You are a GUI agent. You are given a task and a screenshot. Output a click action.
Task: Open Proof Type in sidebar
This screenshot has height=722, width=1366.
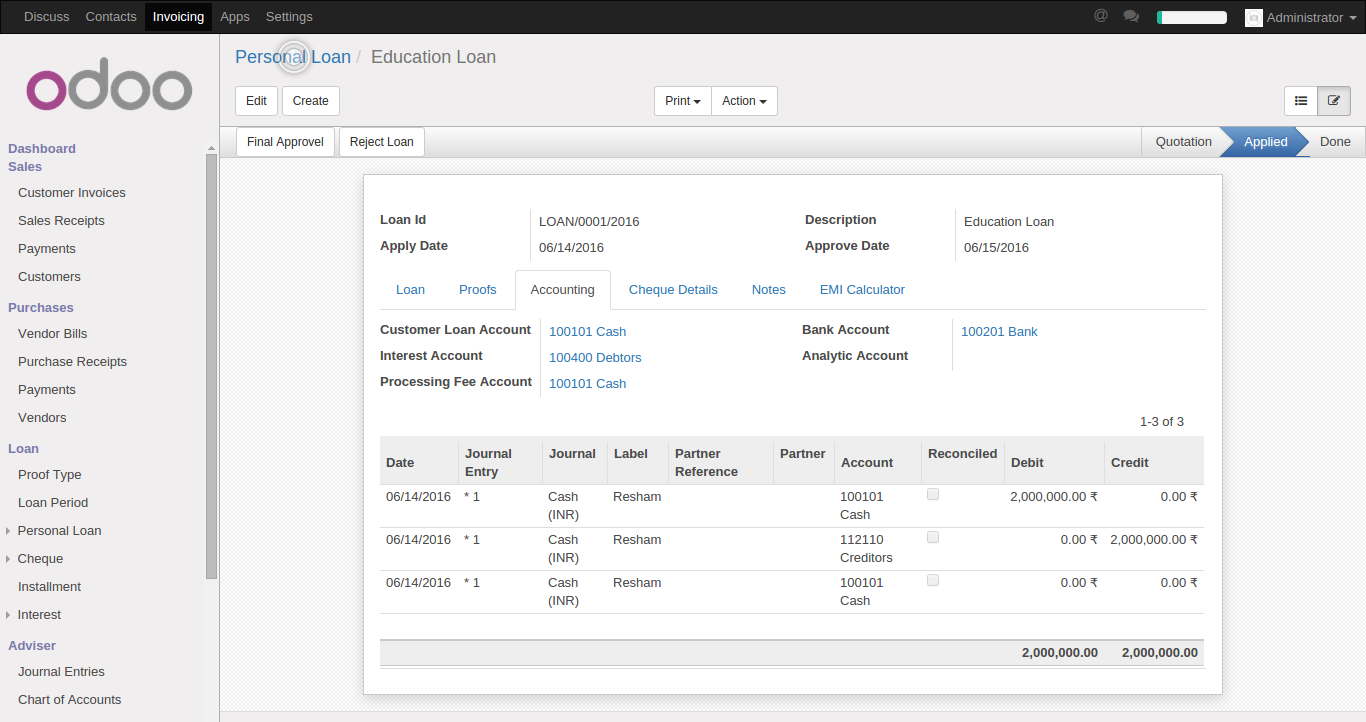click(x=49, y=475)
